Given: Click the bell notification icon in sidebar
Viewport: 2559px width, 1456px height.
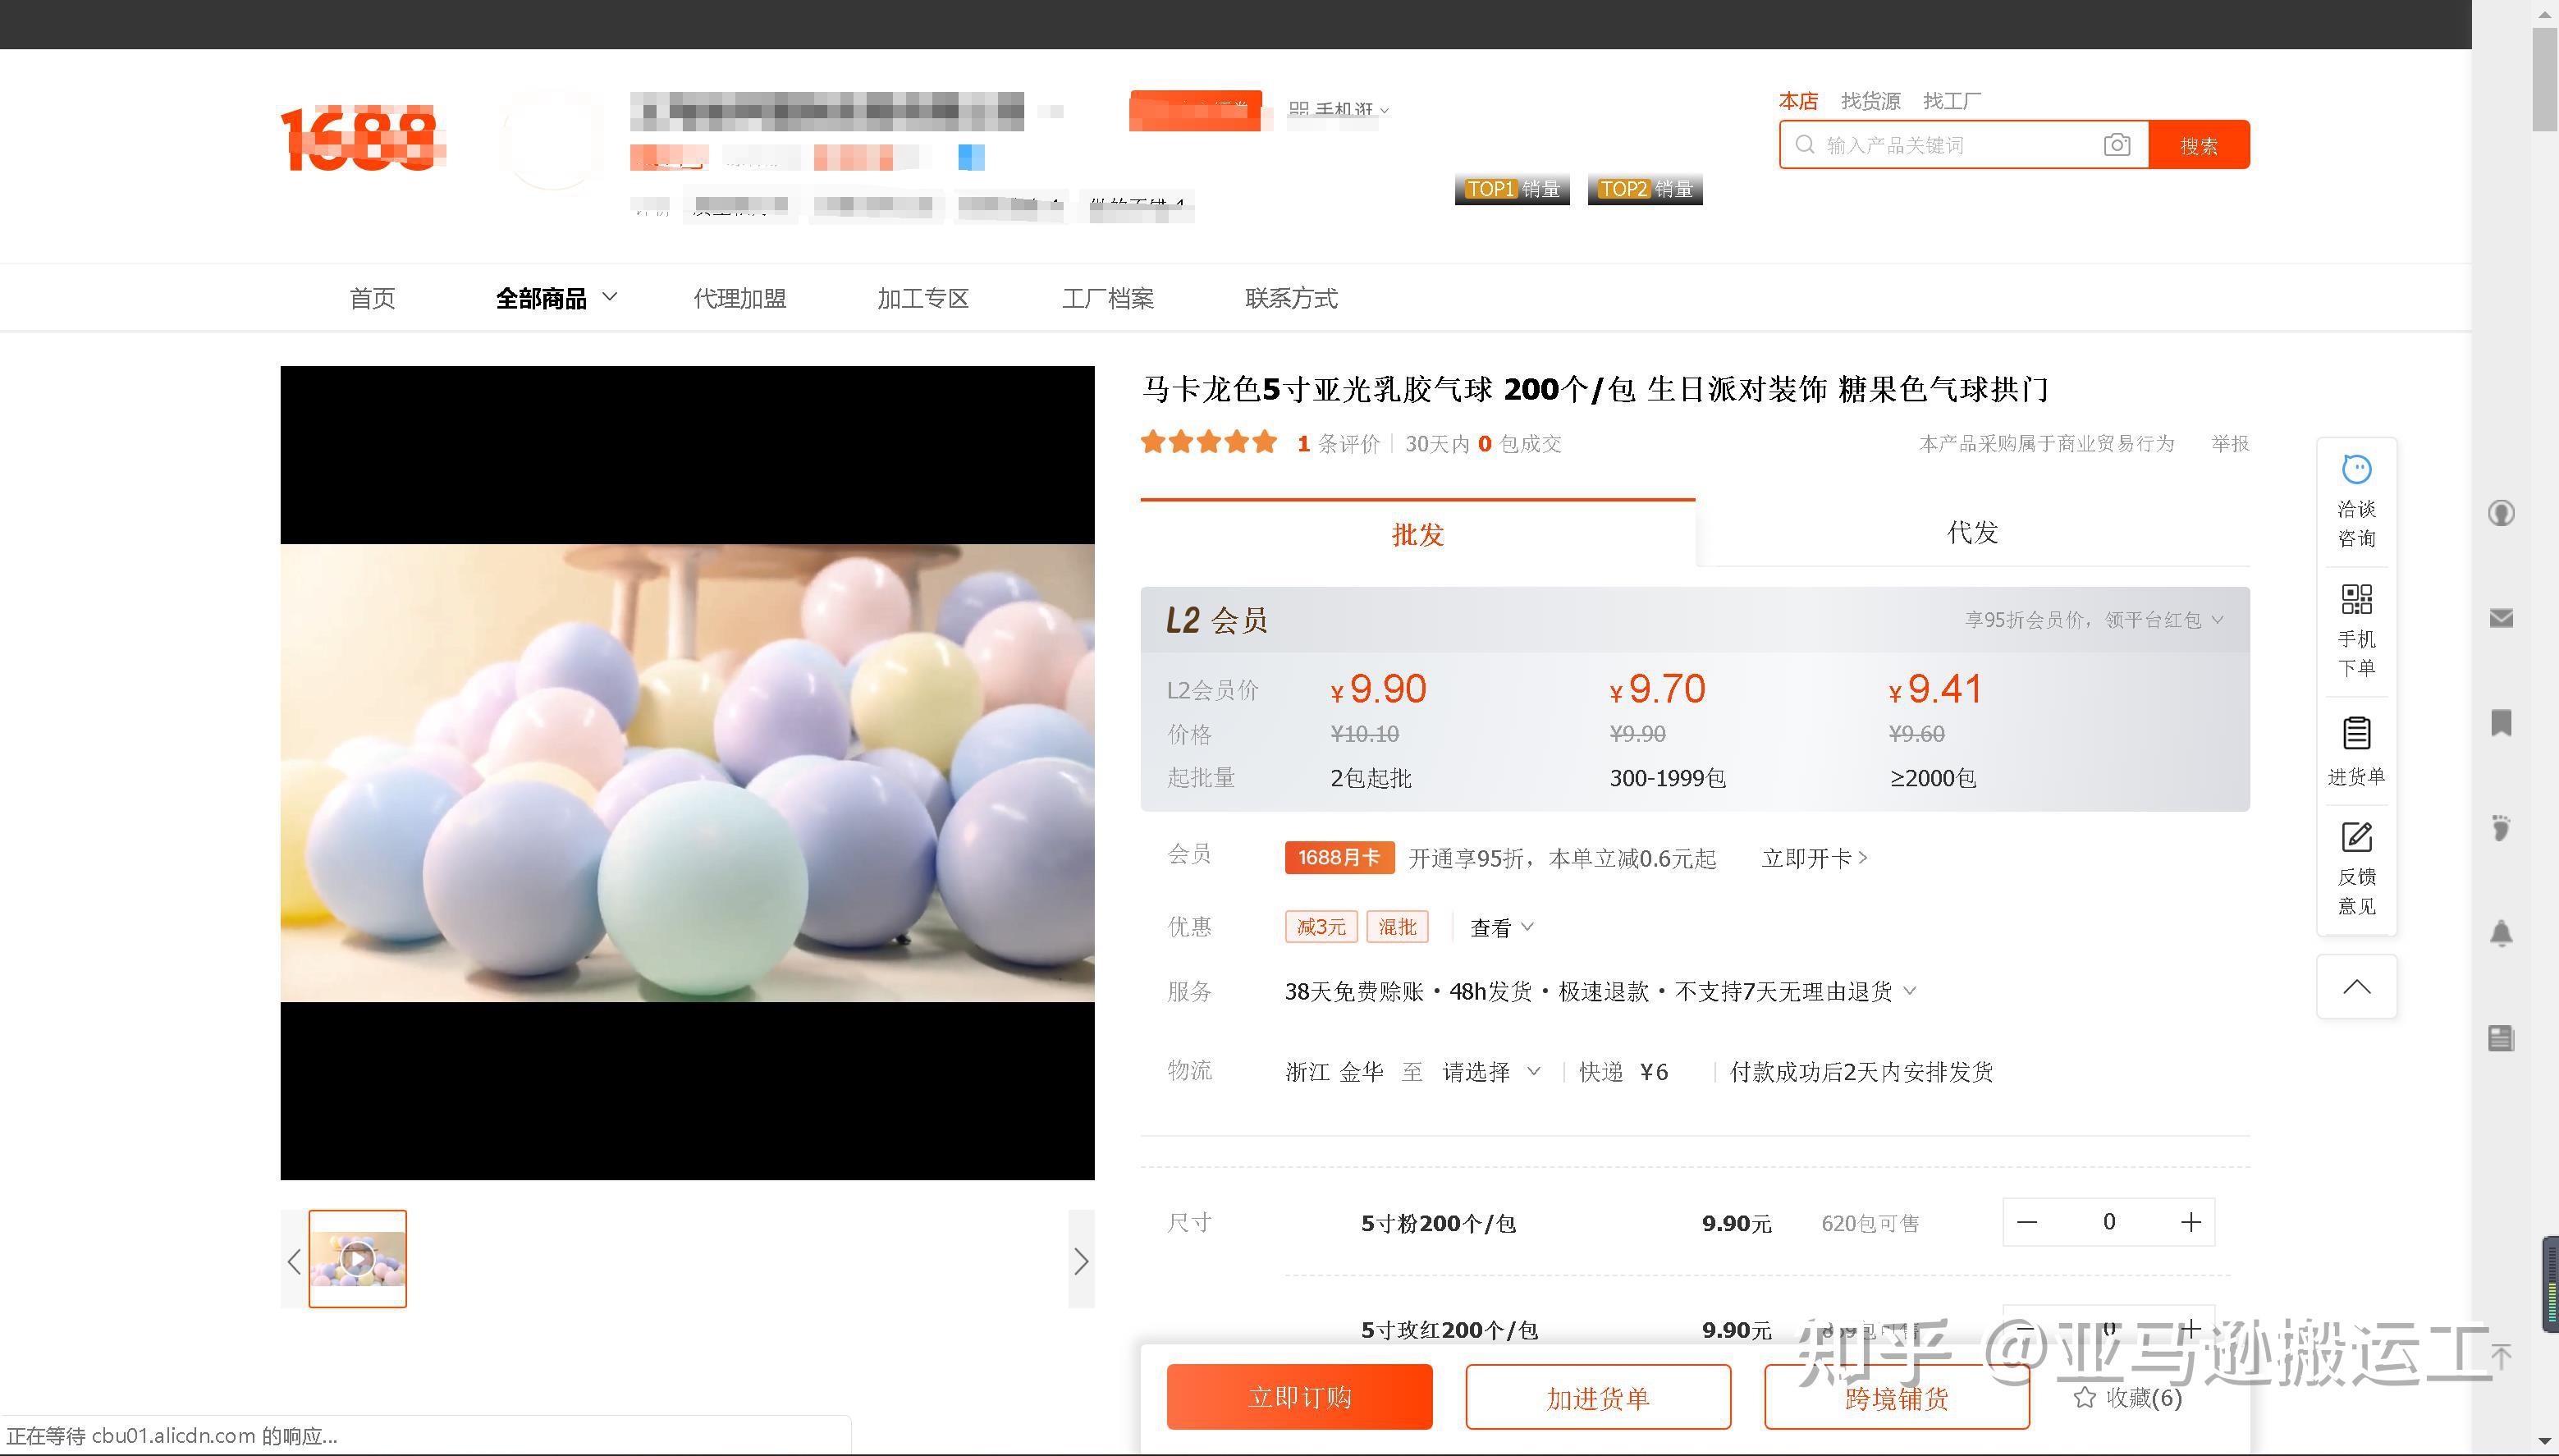Looking at the screenshot, I should (x=2501, y=933).
